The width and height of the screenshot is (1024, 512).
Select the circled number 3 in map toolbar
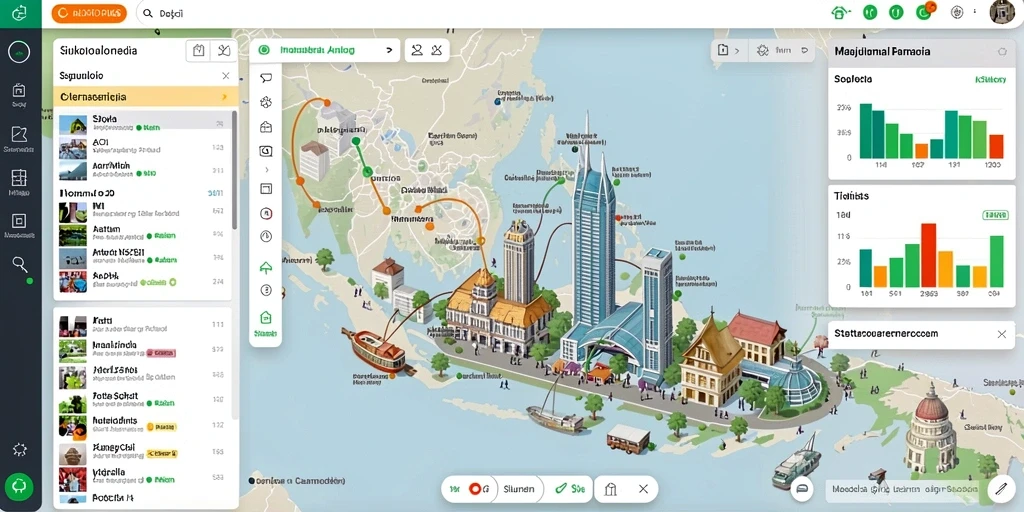pos(266,290)
